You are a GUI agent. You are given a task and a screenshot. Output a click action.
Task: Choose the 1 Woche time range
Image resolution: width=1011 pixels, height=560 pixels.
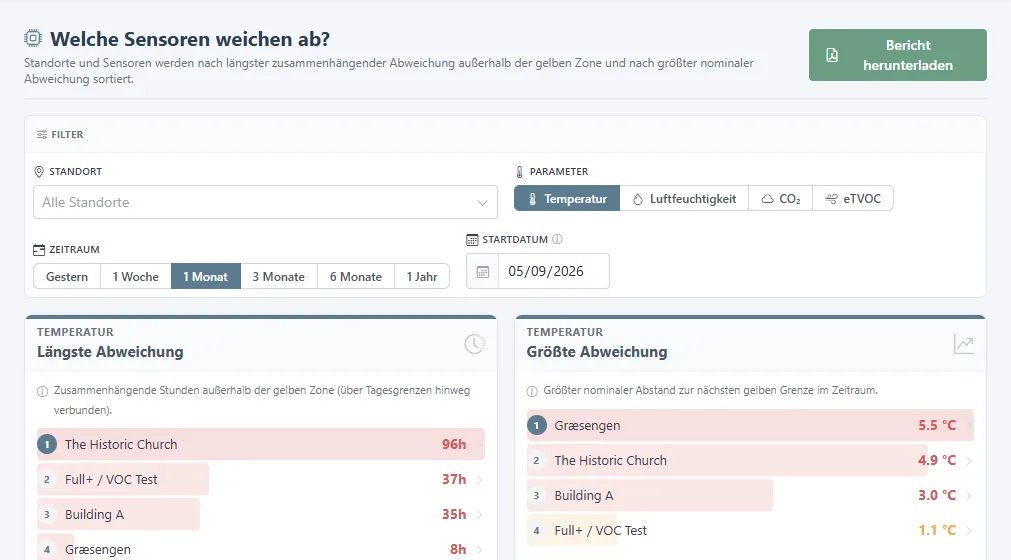coord(135,276)
